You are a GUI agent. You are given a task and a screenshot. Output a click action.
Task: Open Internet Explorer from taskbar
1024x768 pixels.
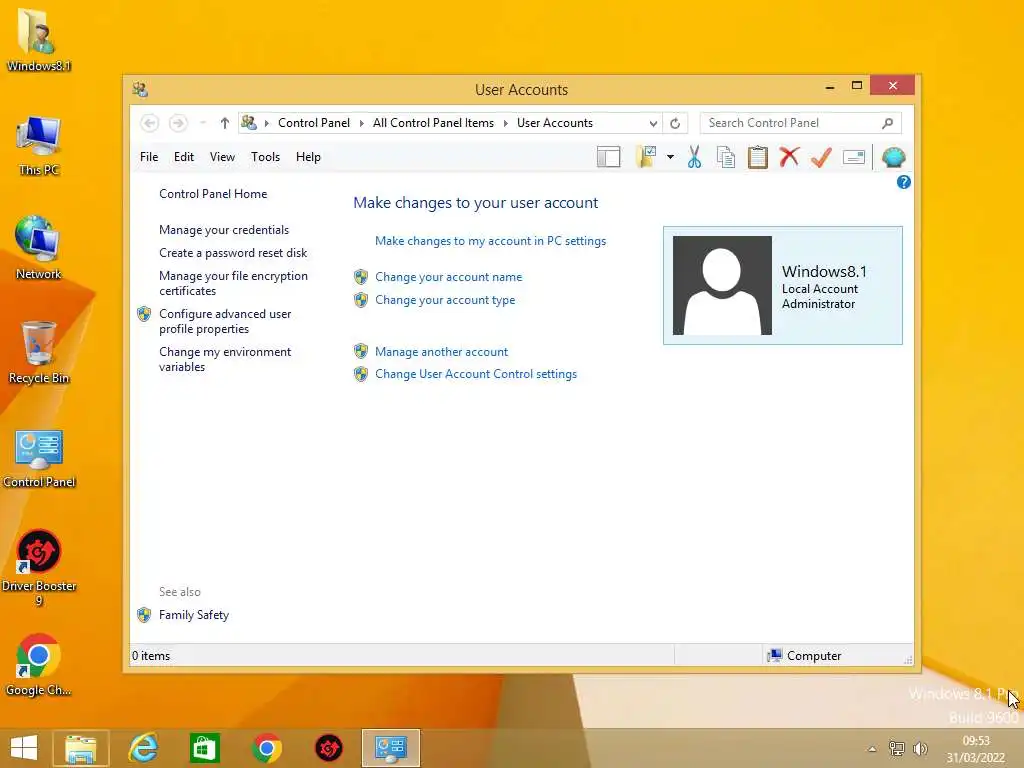coord(143,748)
